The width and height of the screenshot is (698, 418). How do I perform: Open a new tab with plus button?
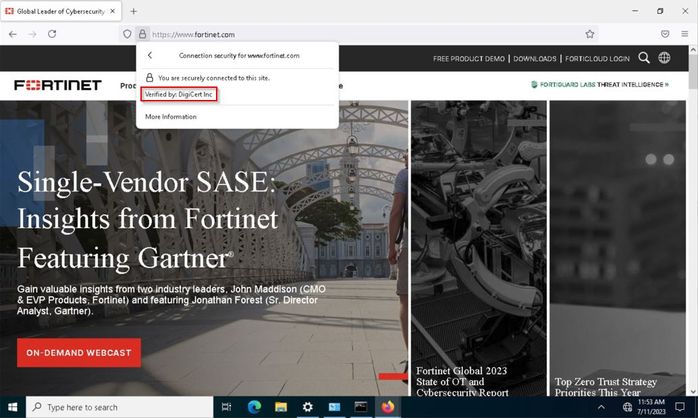(x=133, y=11)
